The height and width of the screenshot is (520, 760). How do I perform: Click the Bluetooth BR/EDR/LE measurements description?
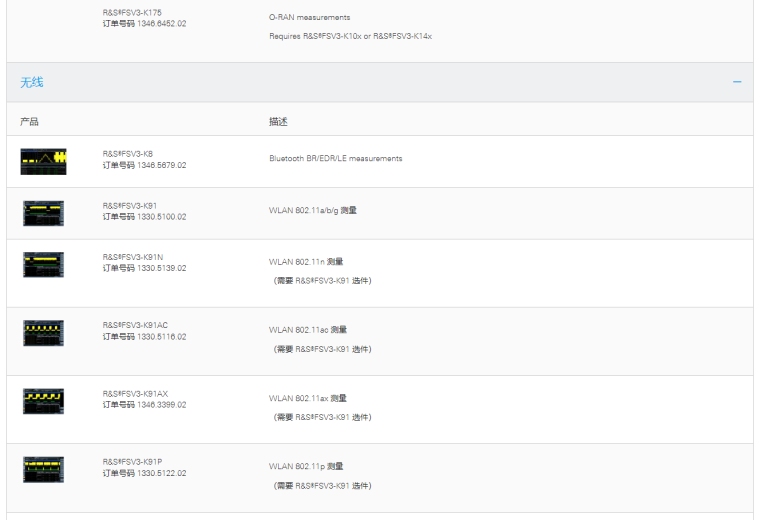(x=335, y=158)
